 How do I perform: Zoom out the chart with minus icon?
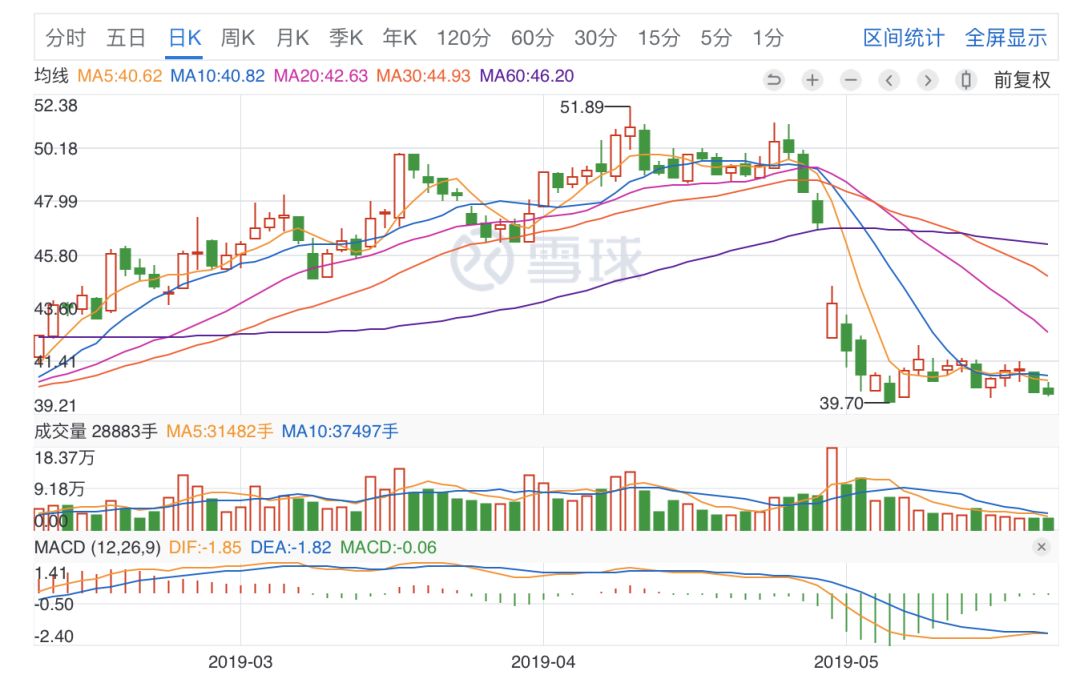click(x=850, y=80)
